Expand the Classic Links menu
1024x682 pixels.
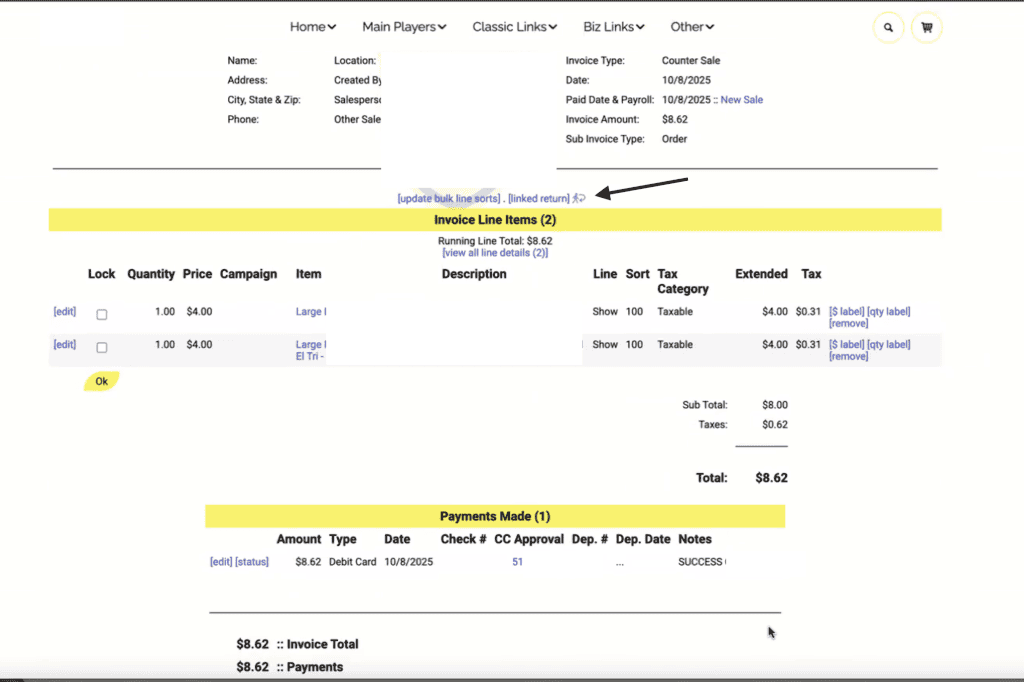click(515, 27)
